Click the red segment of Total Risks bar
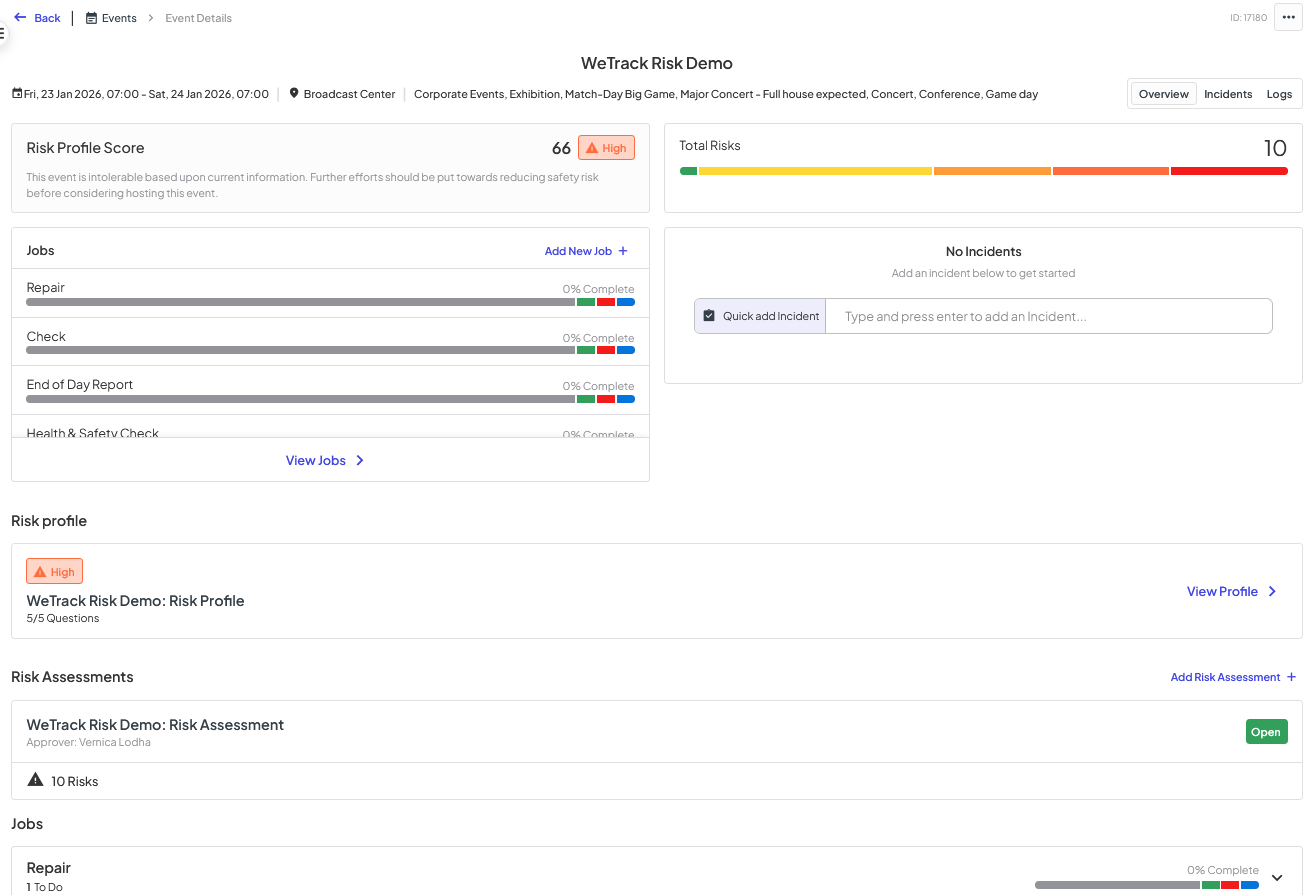Viewport: 1313px width, 895px height. 1229,171
